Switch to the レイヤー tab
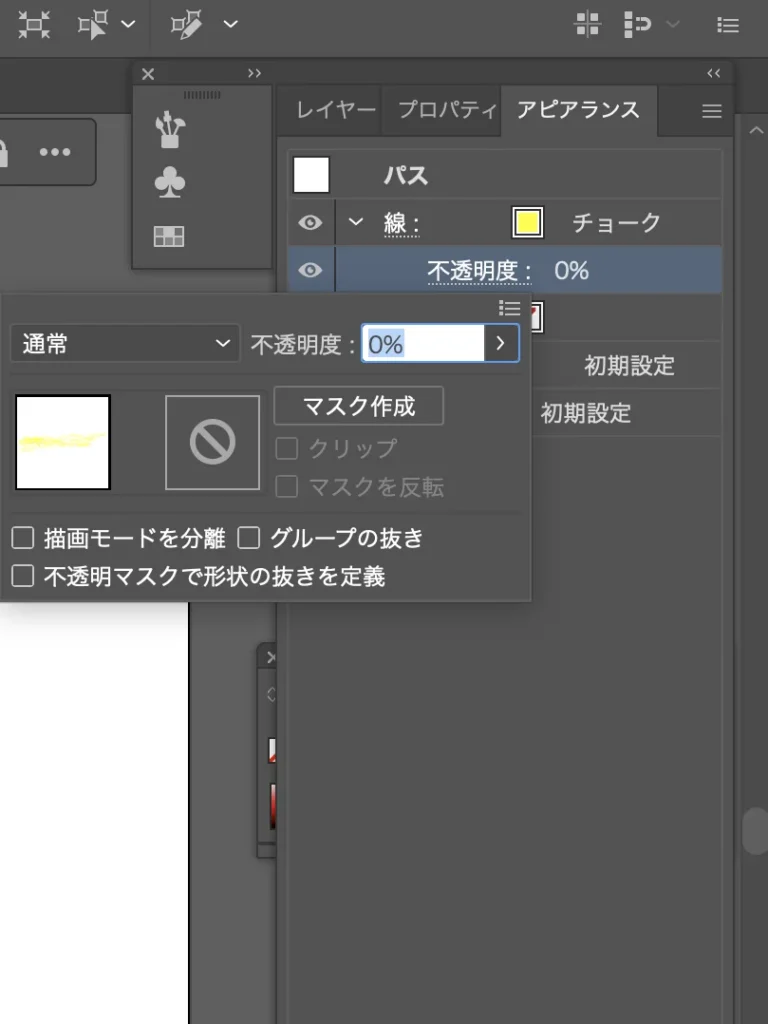The width and height of the screenshot is (768, 1024). point(336,110)
